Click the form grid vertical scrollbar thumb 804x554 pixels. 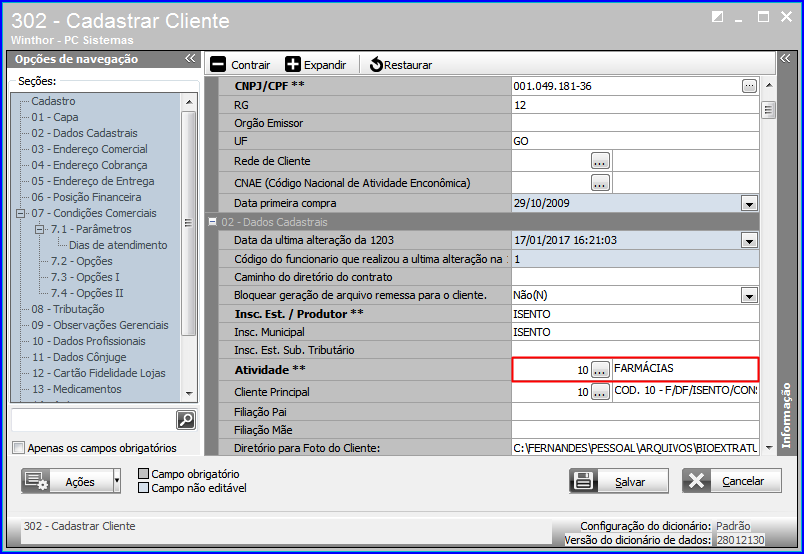[768, 110]
